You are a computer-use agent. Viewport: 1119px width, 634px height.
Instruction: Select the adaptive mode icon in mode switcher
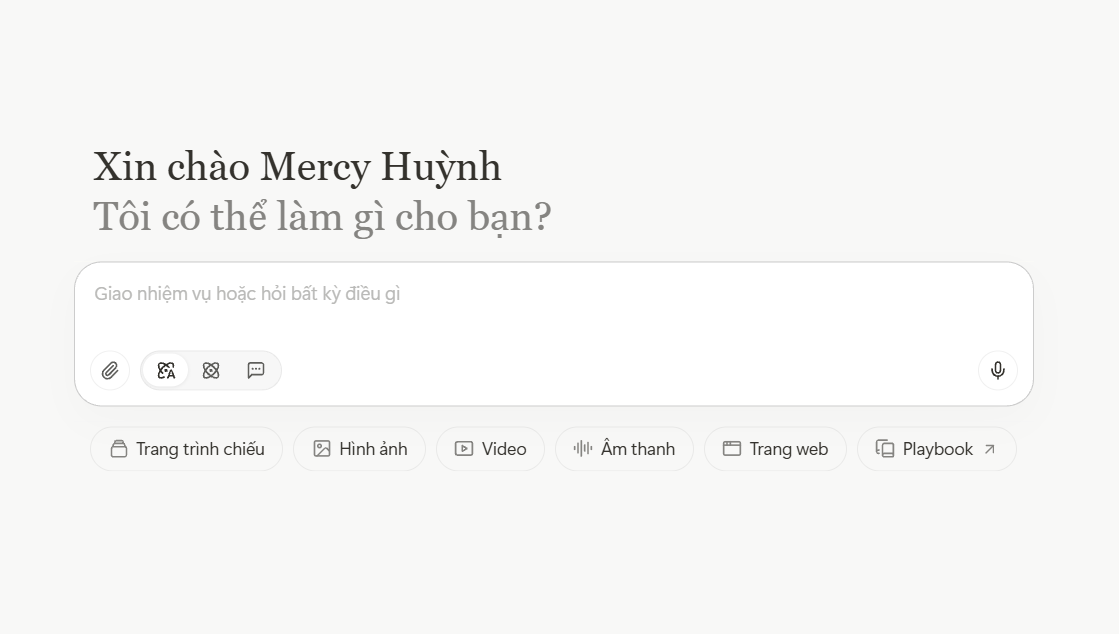[166, 371]
